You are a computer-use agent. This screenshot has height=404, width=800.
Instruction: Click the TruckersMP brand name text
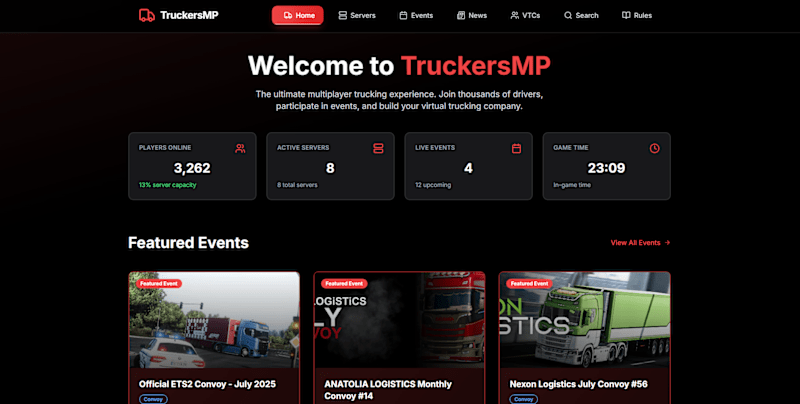coord(189,15)
